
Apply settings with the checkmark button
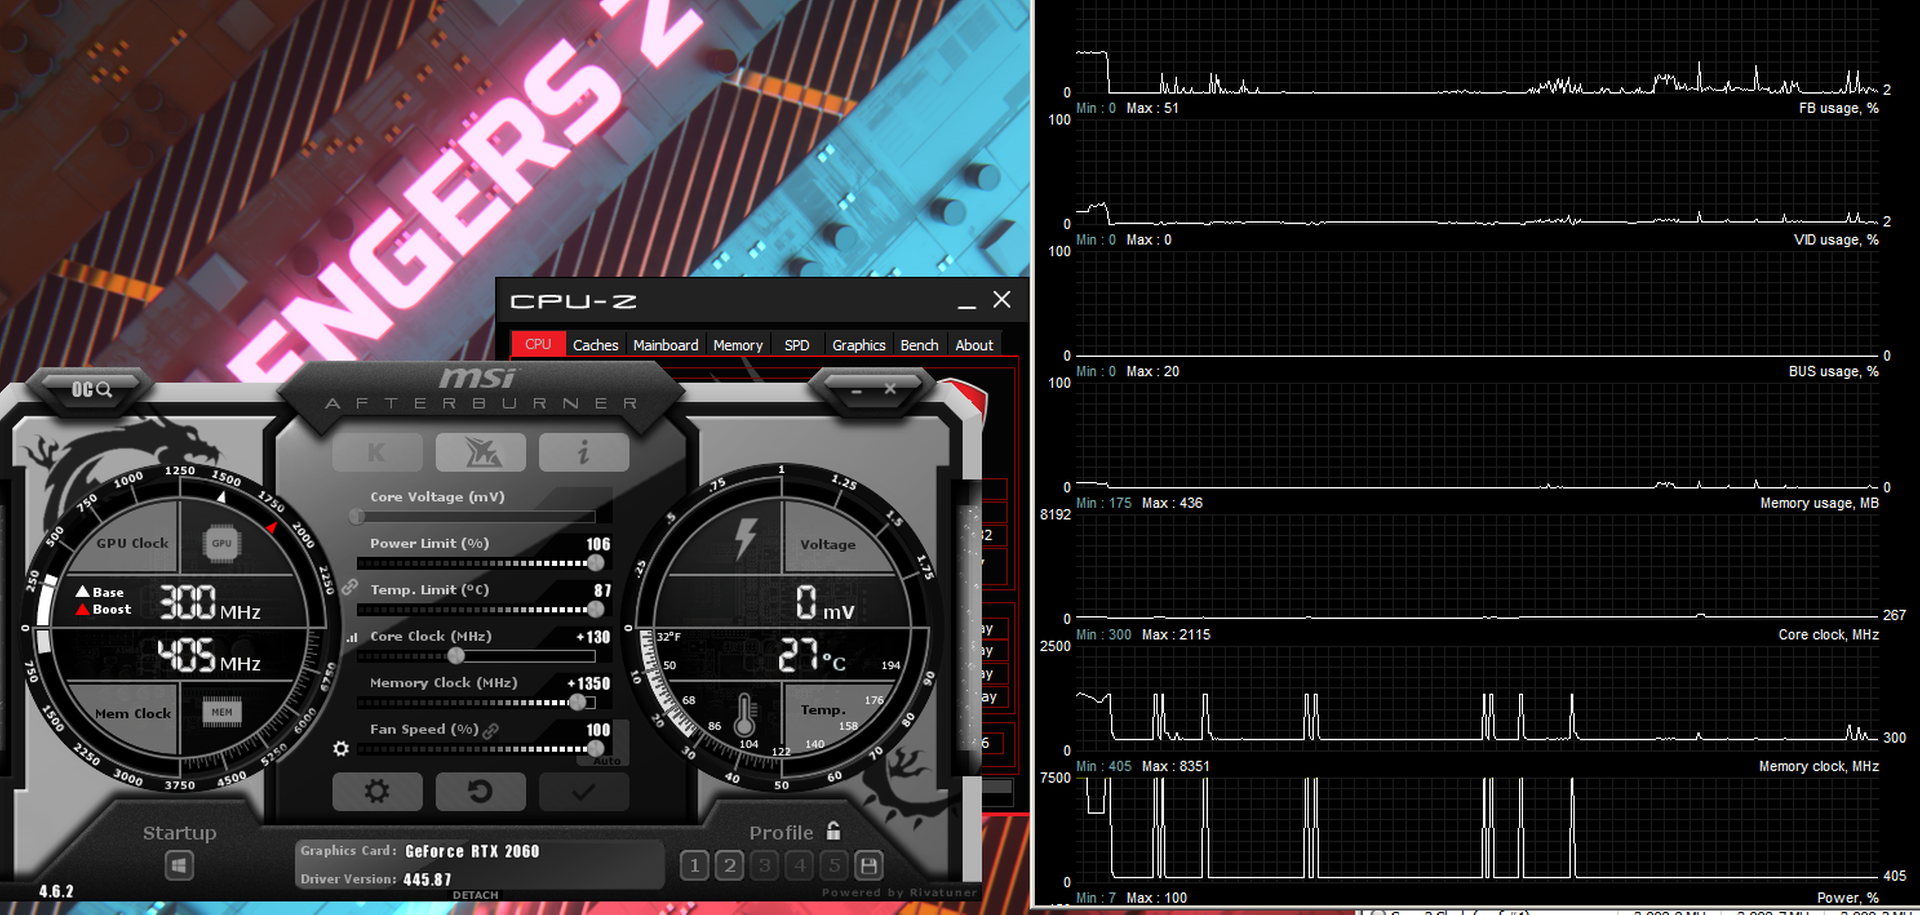584,792
